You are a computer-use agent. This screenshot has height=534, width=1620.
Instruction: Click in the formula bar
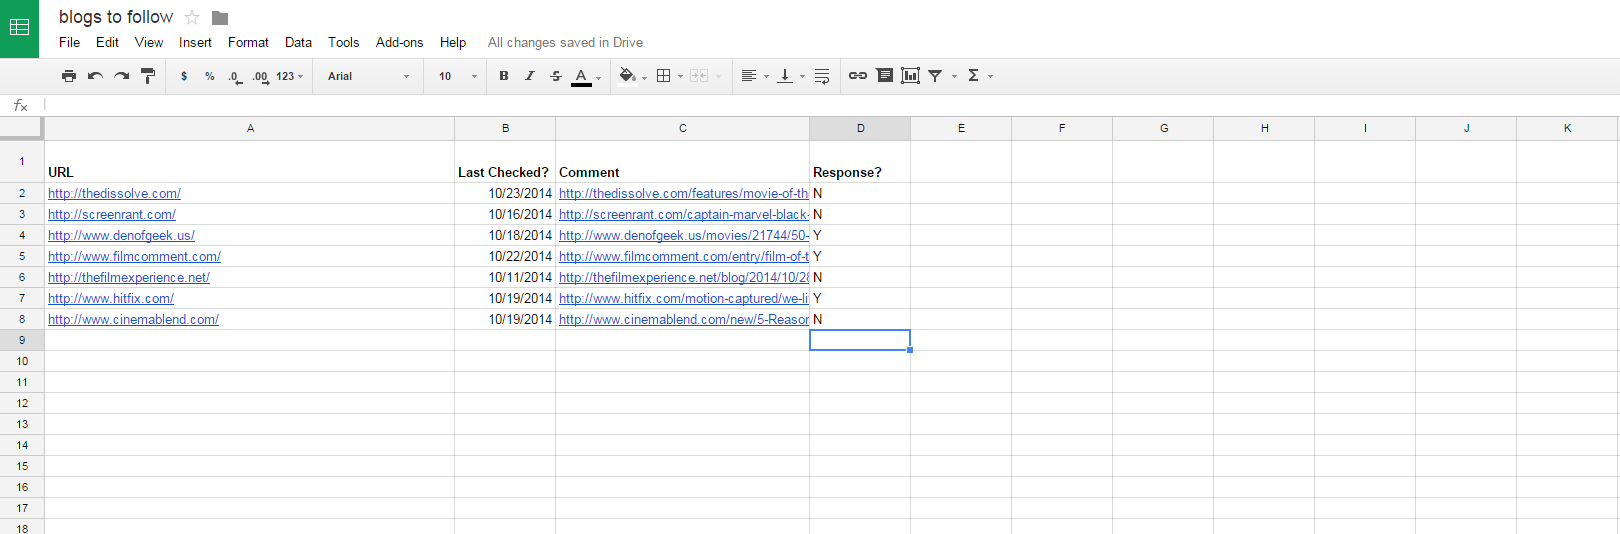coord(830,105)
